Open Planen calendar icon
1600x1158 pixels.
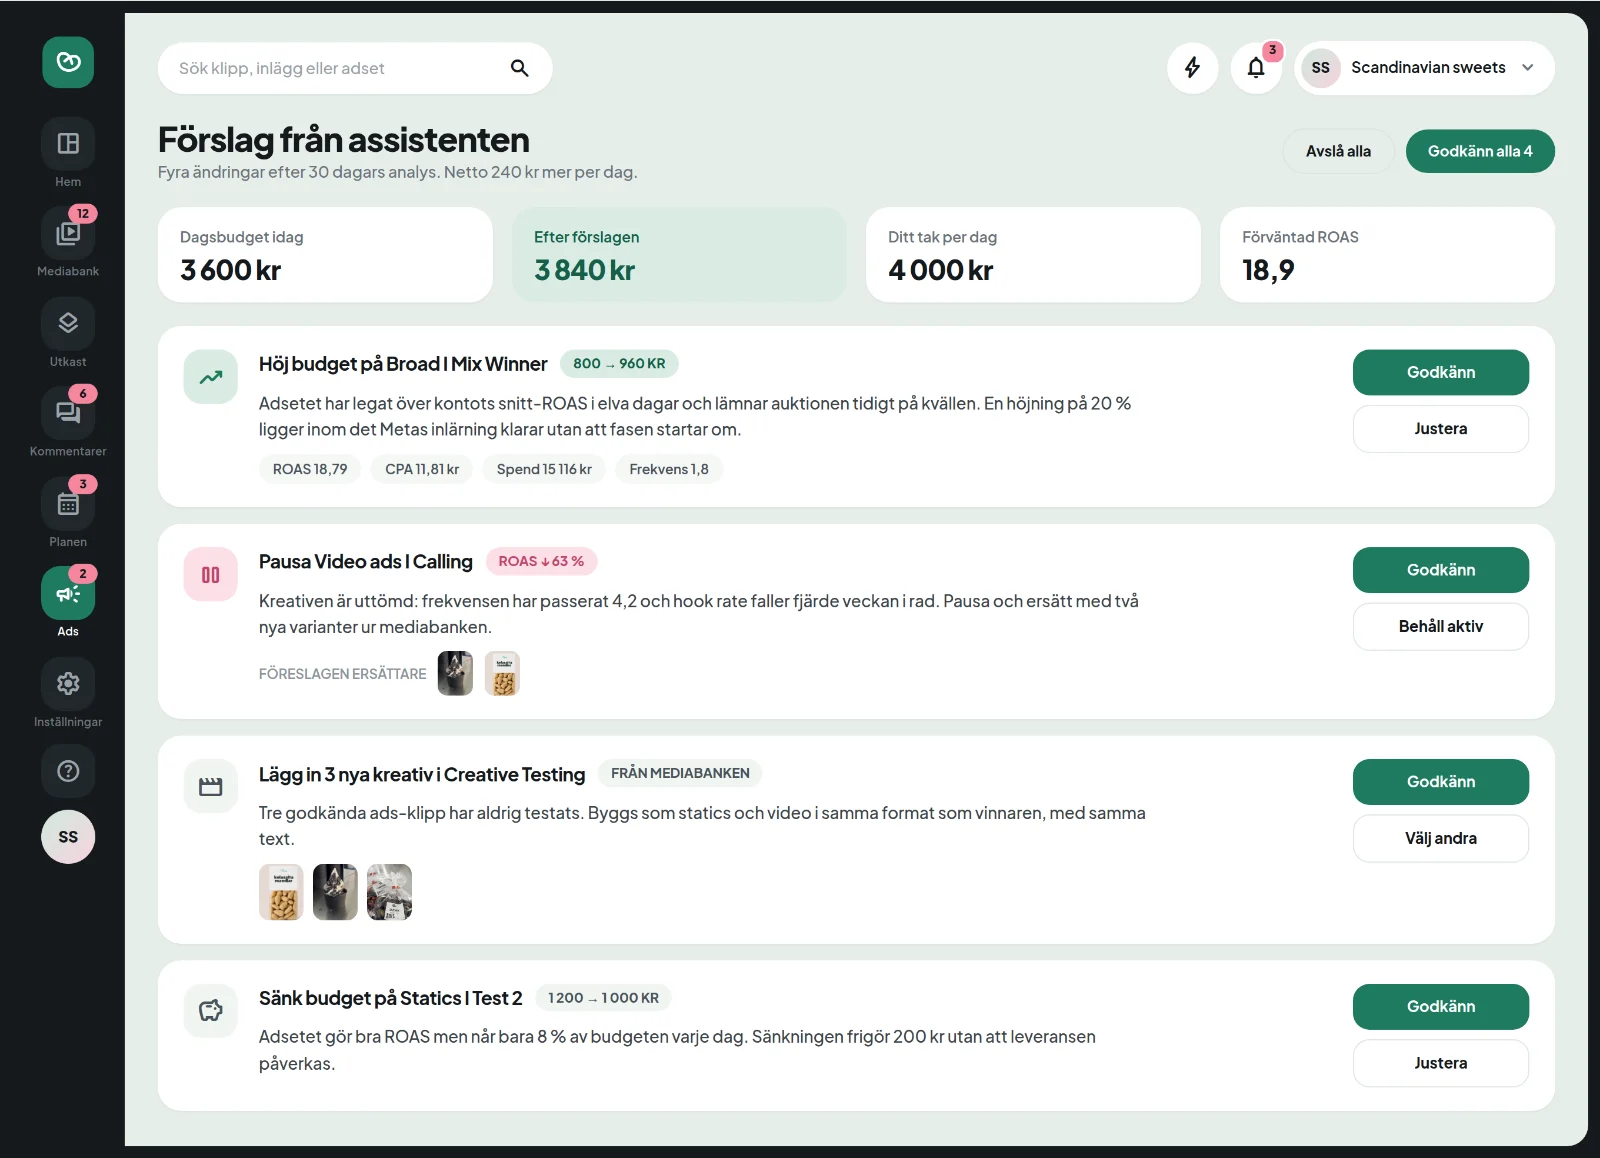[68, 504]
